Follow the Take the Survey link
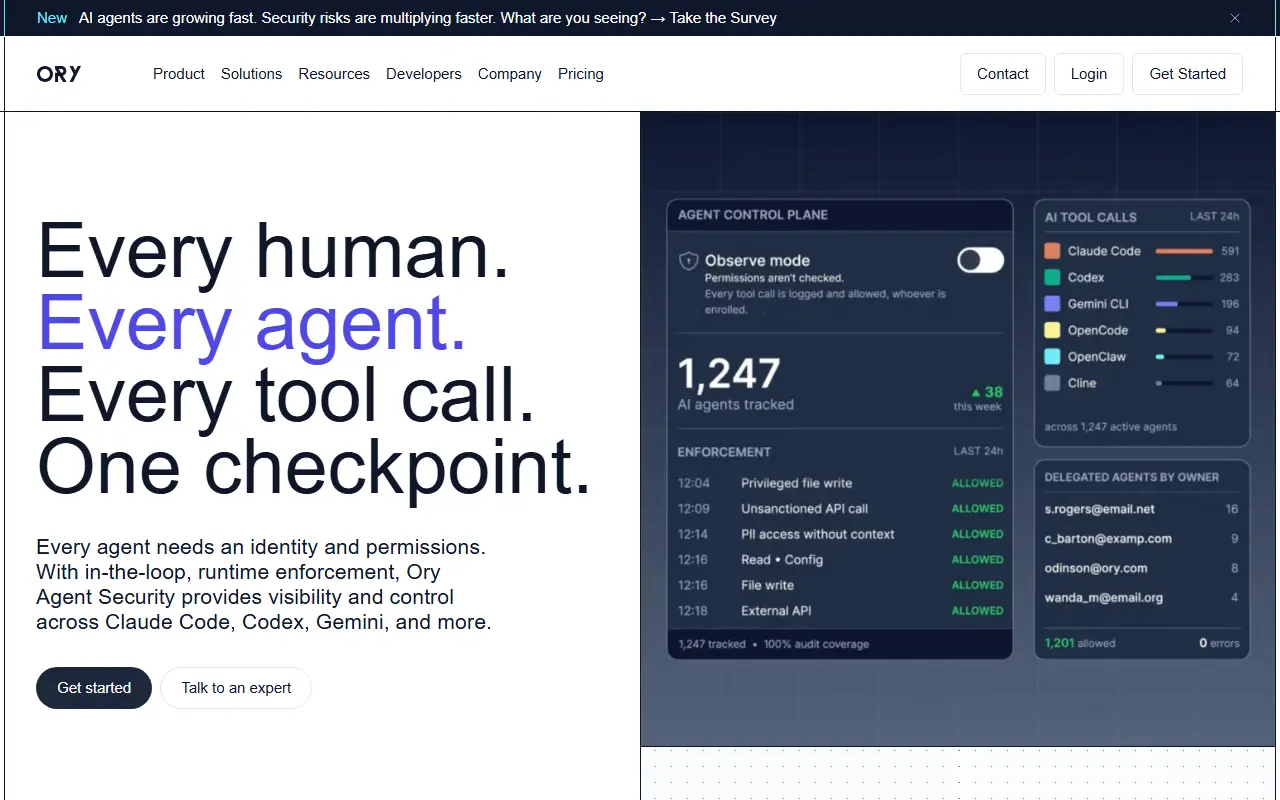The image size is (1280, 800). (723, 18)
